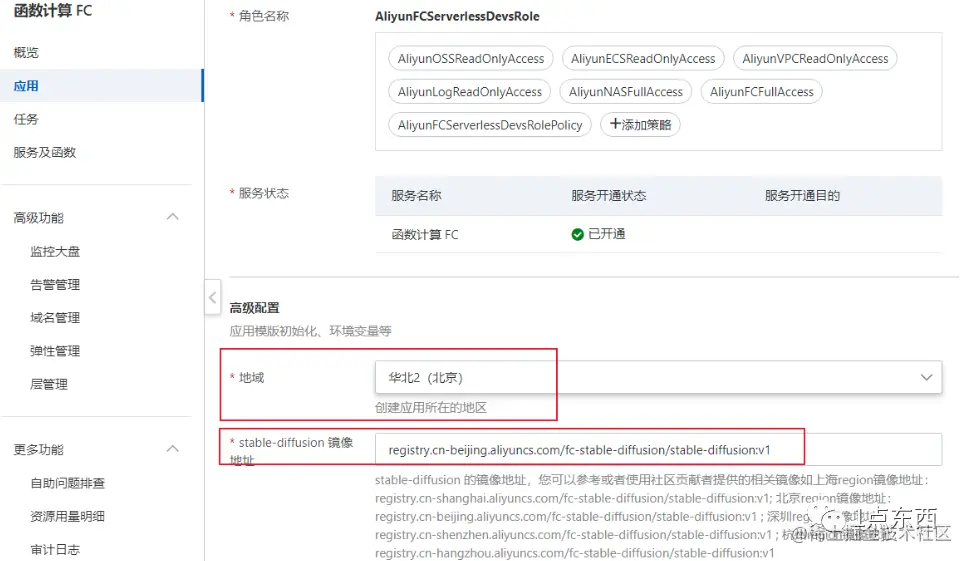Image resolution: width=969 pixels, height=561 pixels.
Task: Open 服务及函数 in the sidebar
Action: coord(44,153)
